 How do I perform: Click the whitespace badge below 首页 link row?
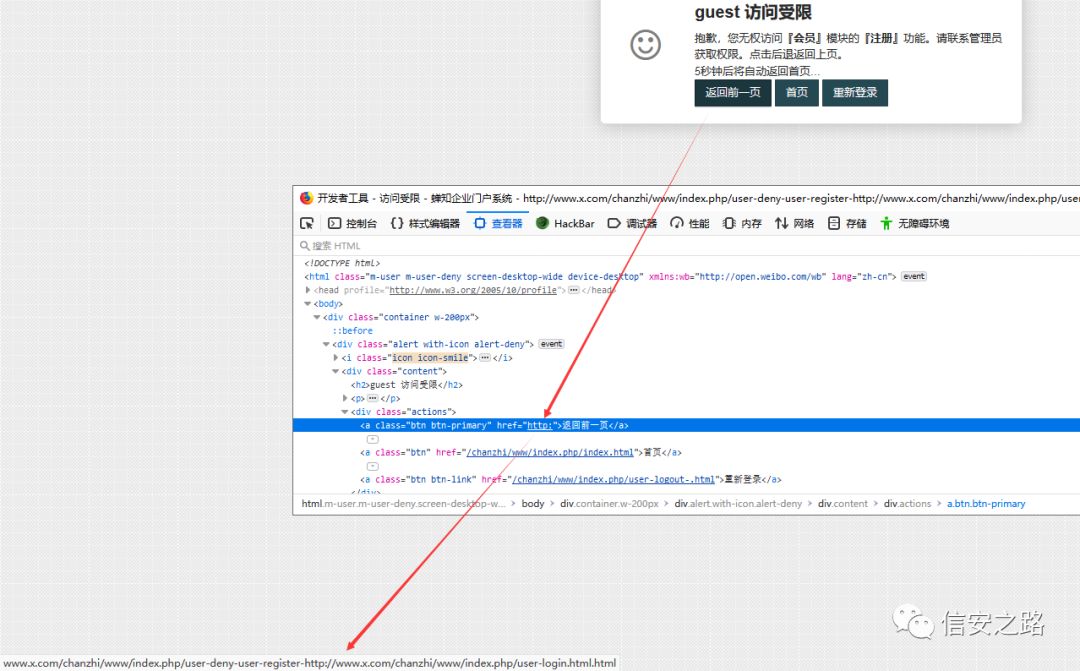(x=373, y=466)
